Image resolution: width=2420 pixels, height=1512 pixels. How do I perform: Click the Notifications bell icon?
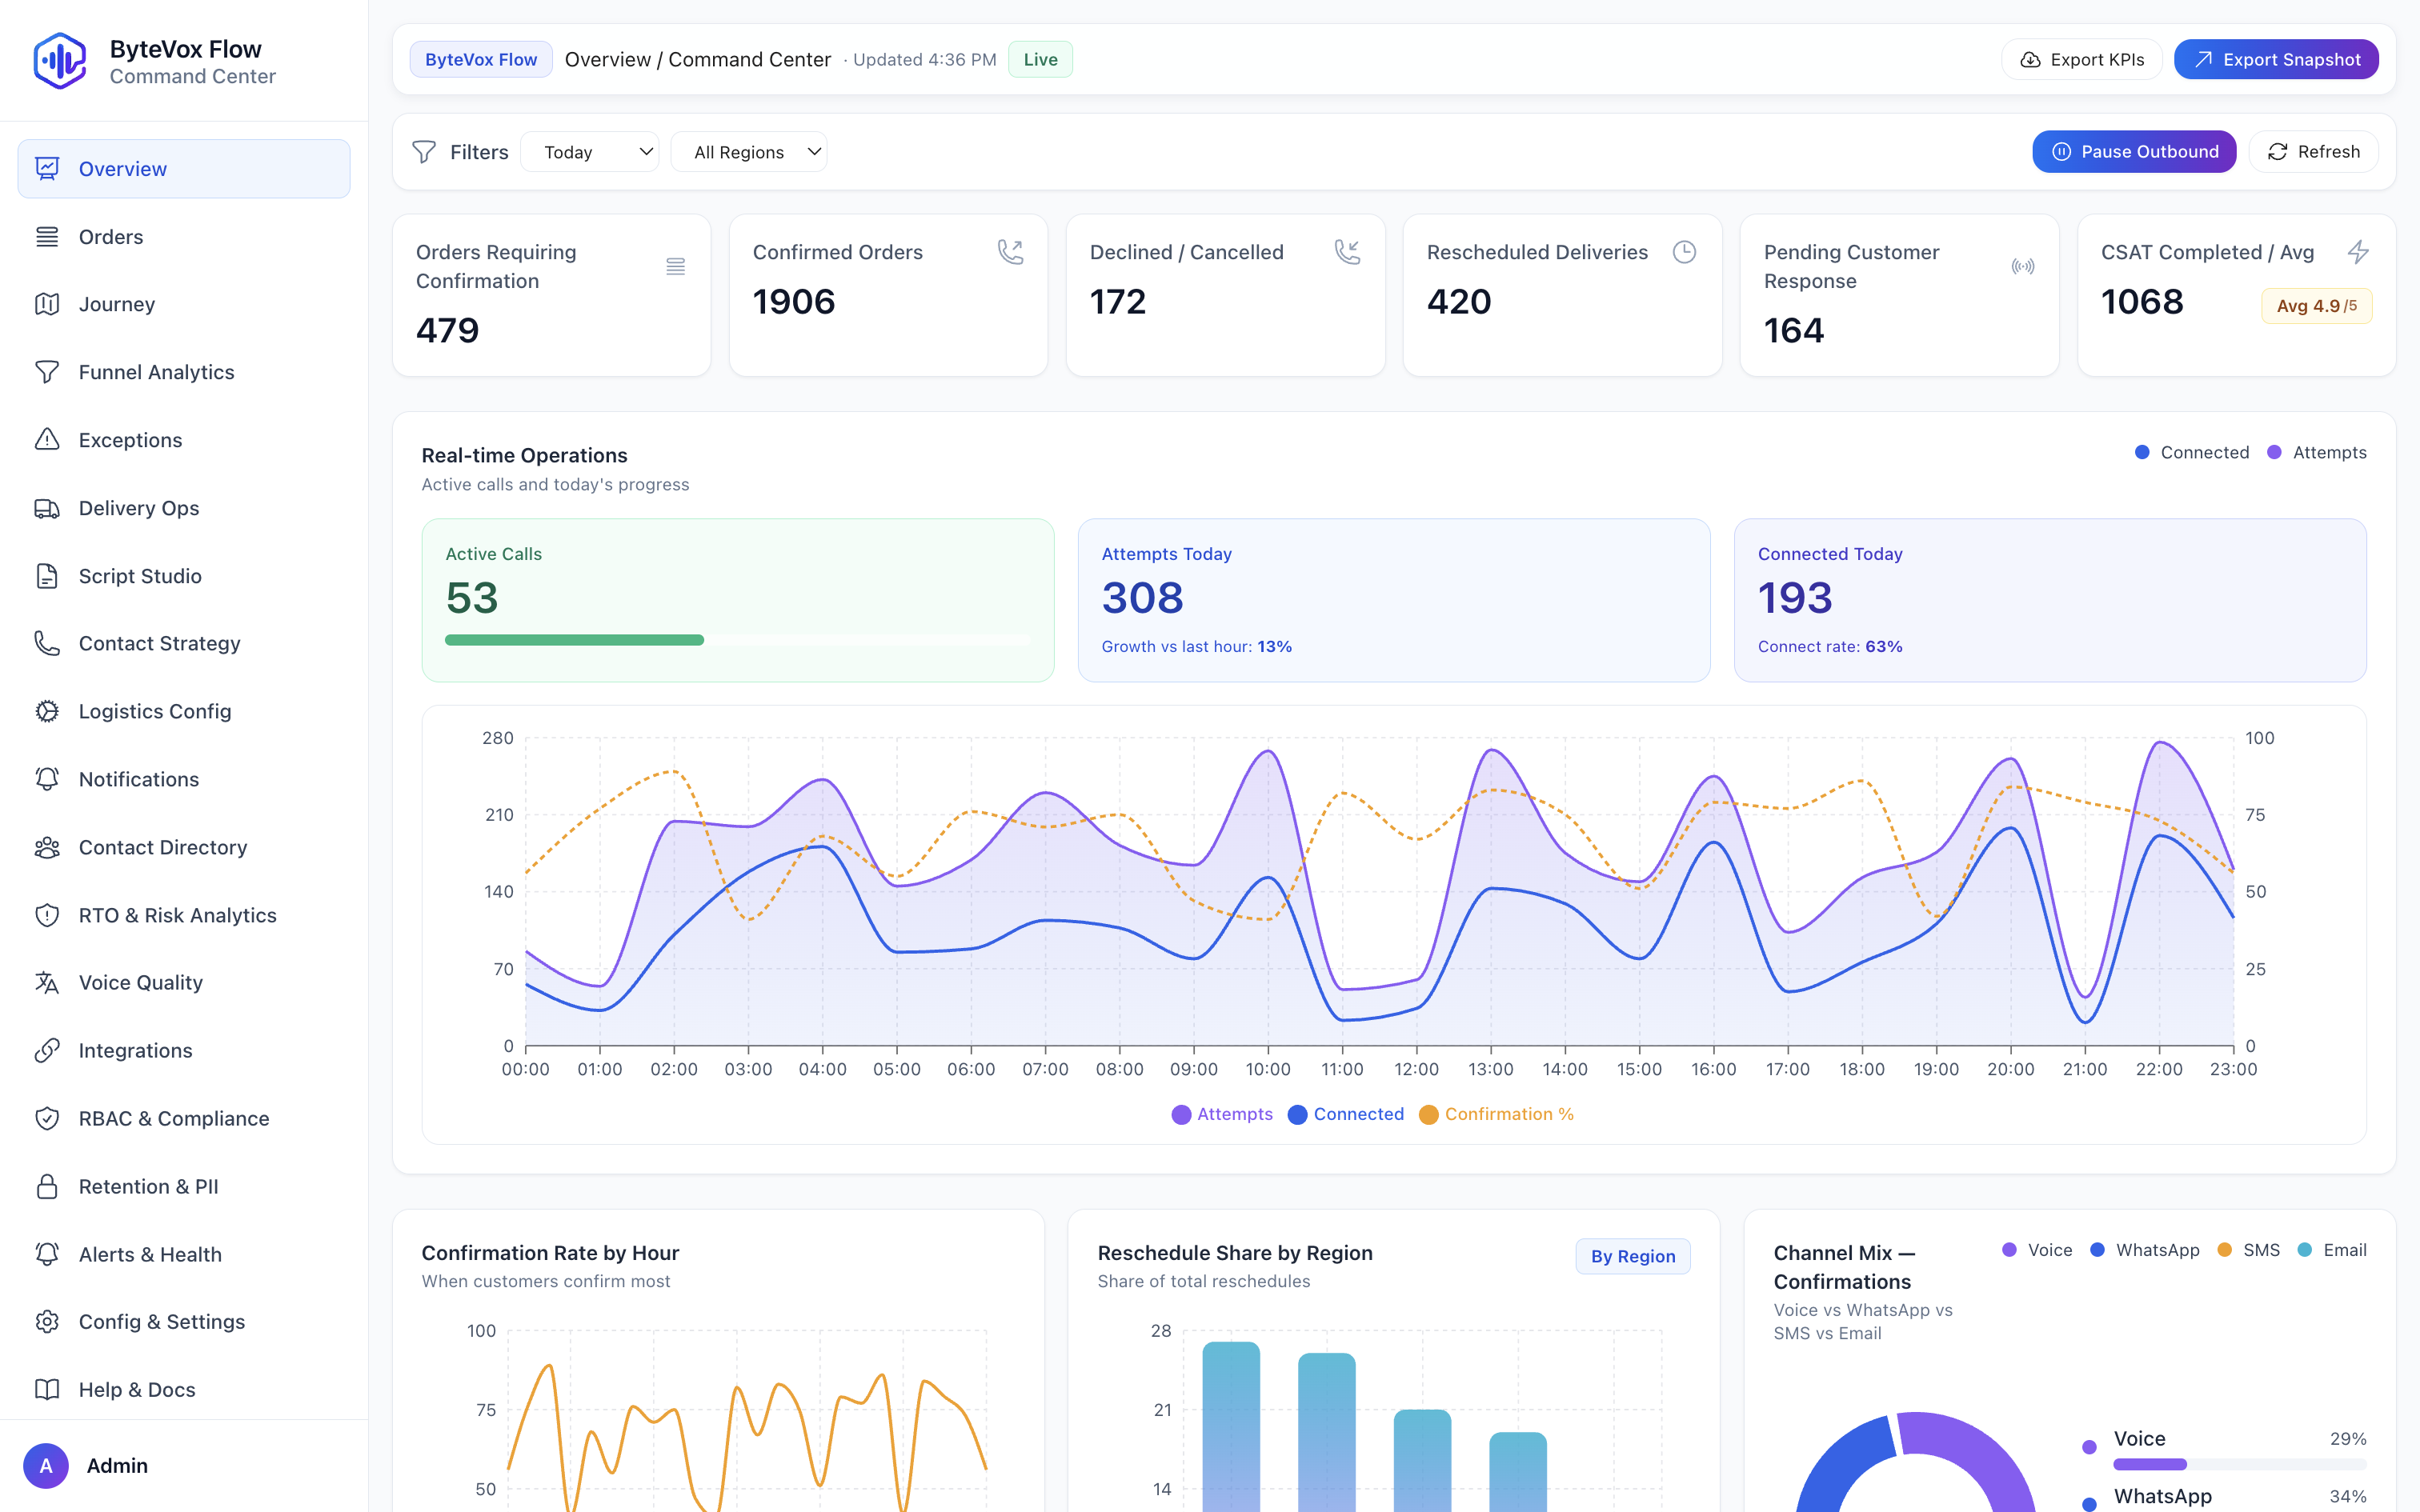point(47,779)
